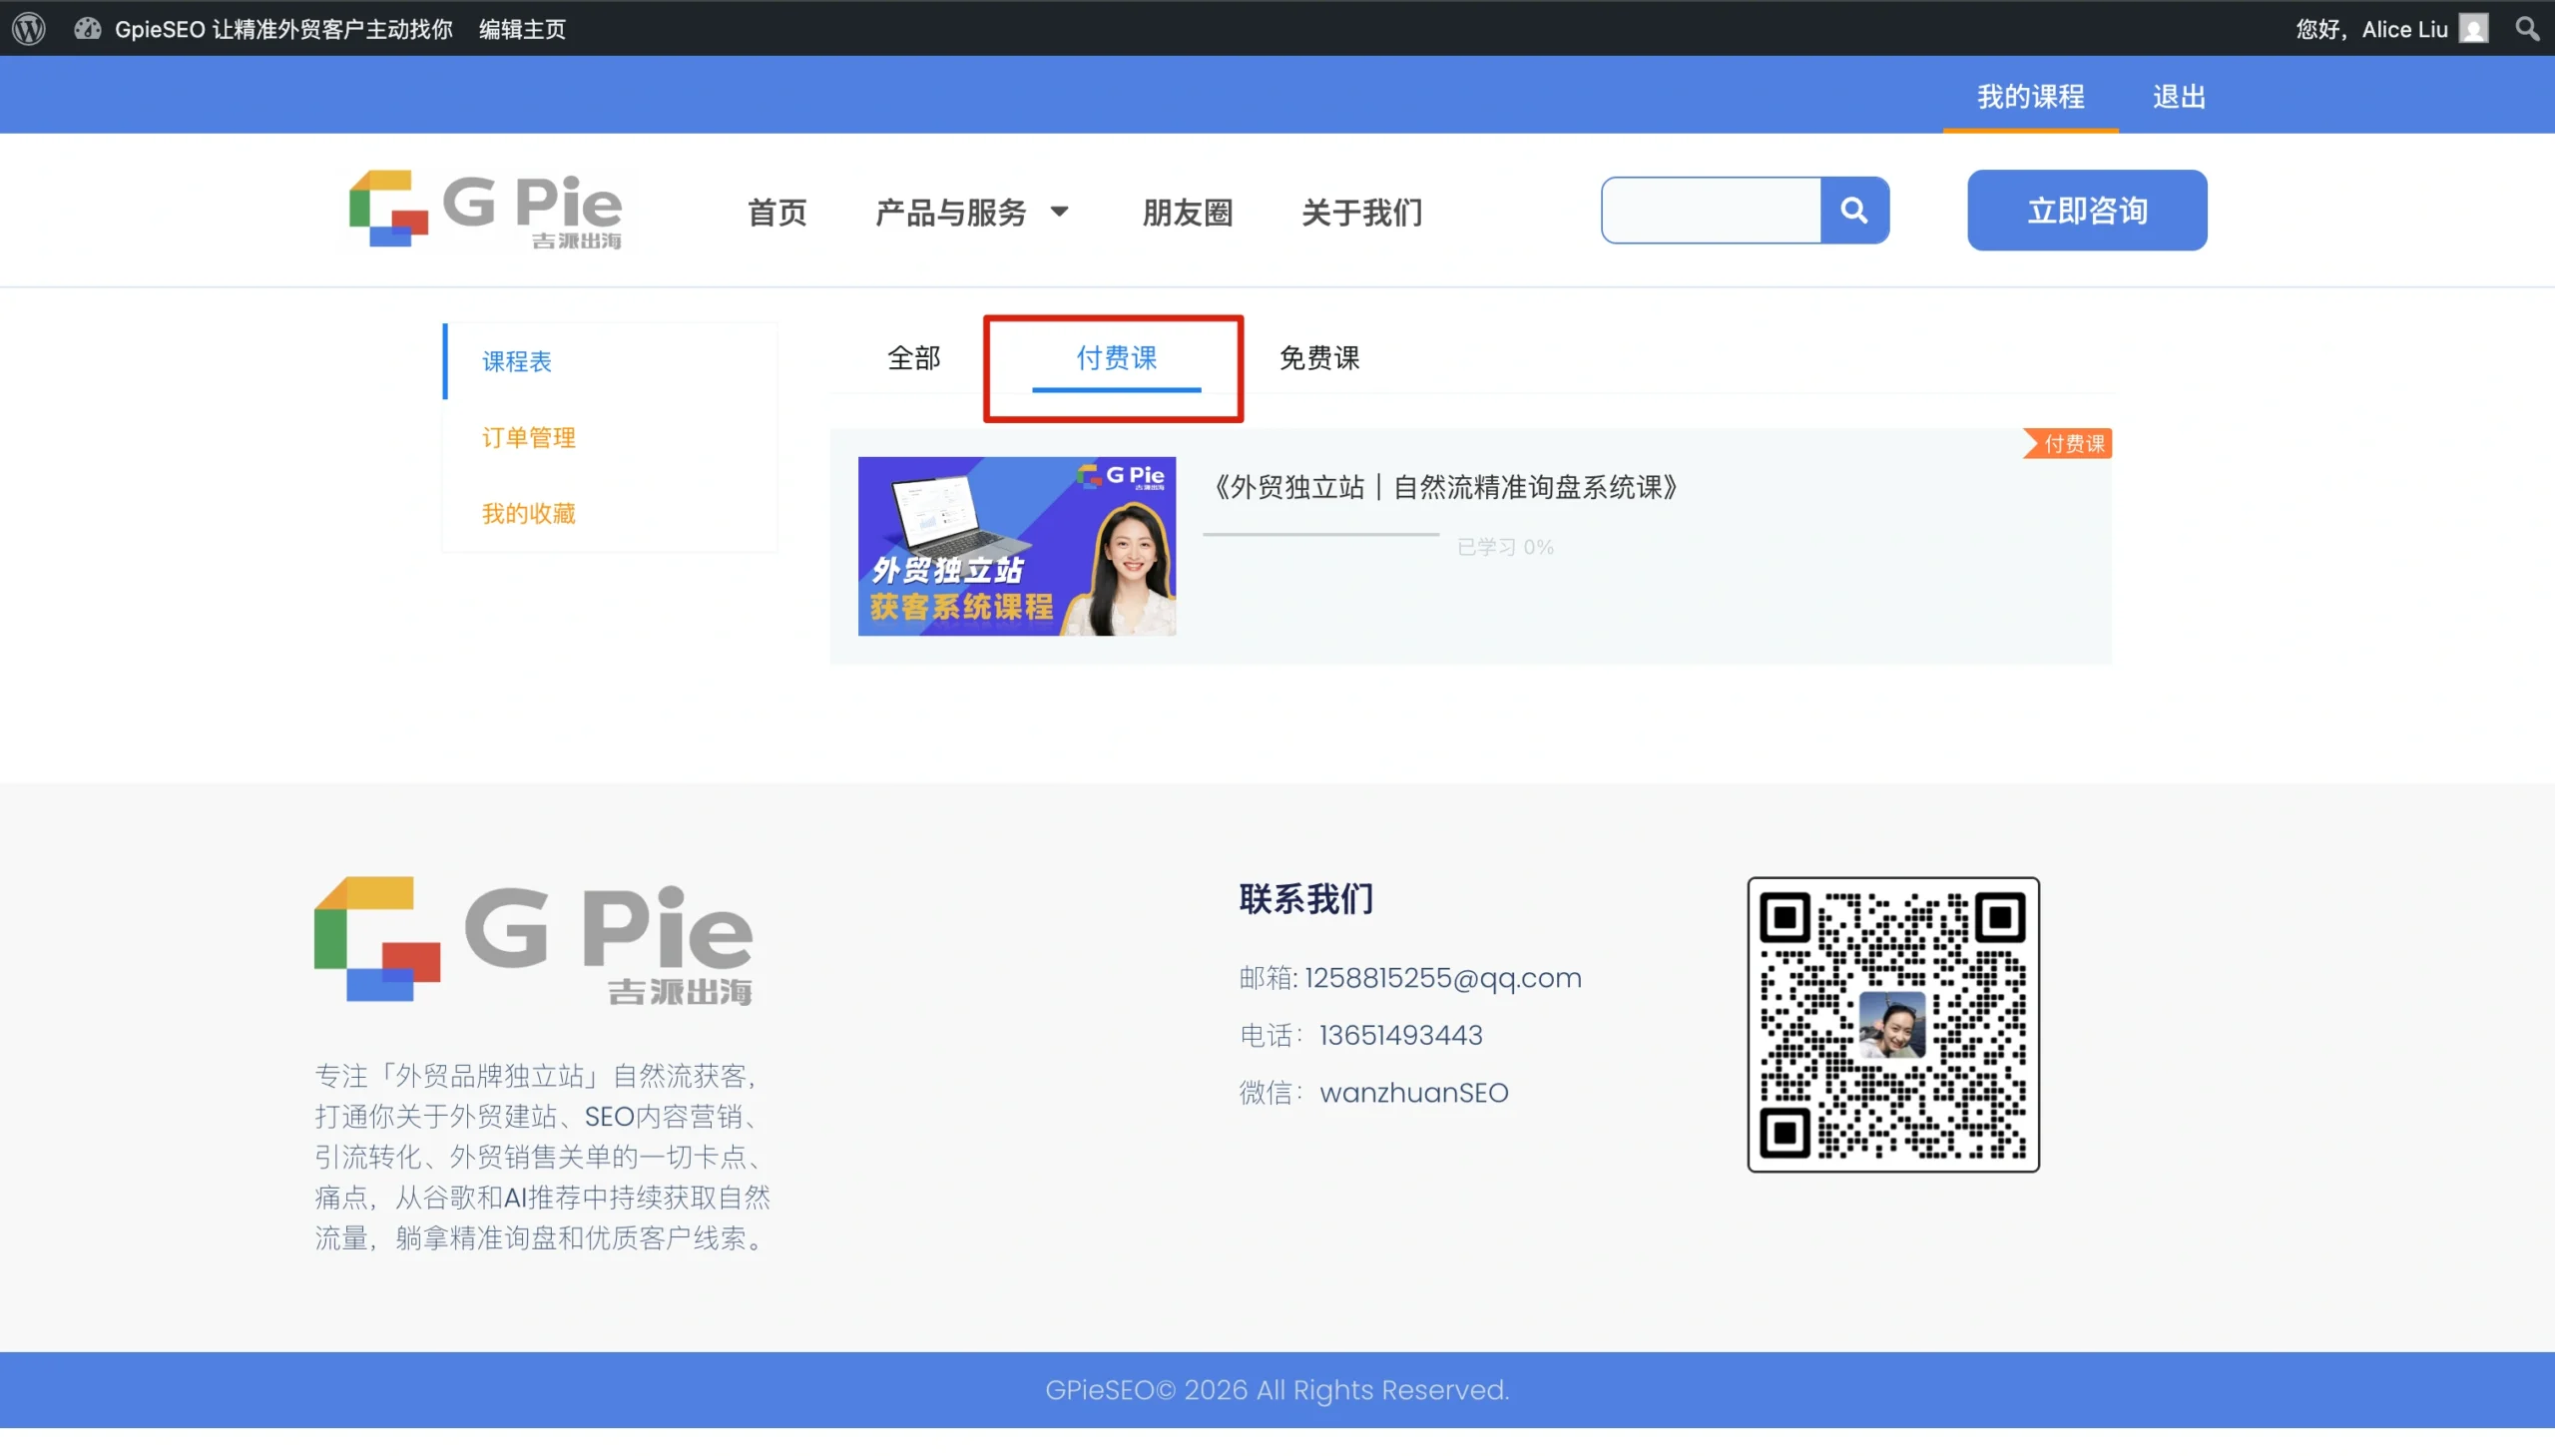Click the G Pie footer logo
The width and height of the screenshot is (2555, 1456).
(533, 941)
